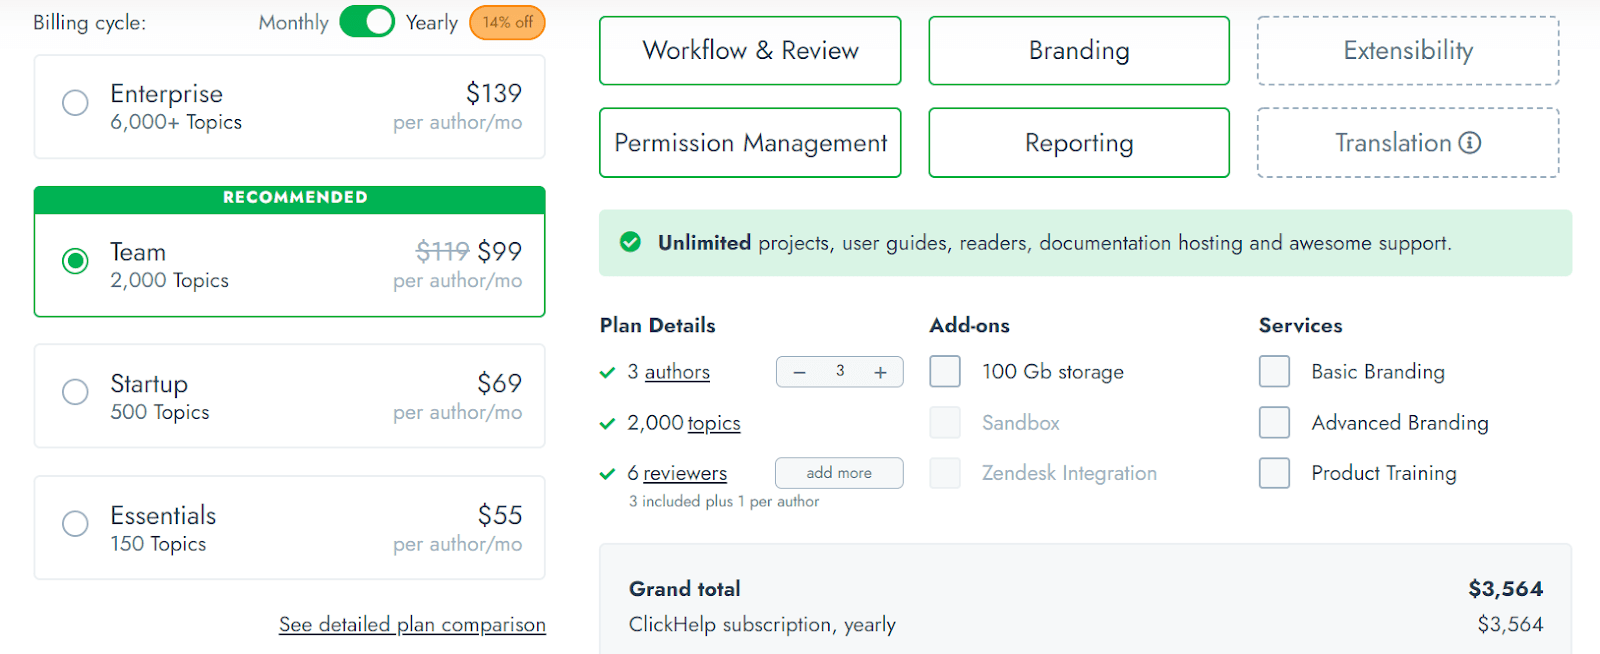Choose the Essentials plan radio button
1600x654 pixels.
click(75, 524)
